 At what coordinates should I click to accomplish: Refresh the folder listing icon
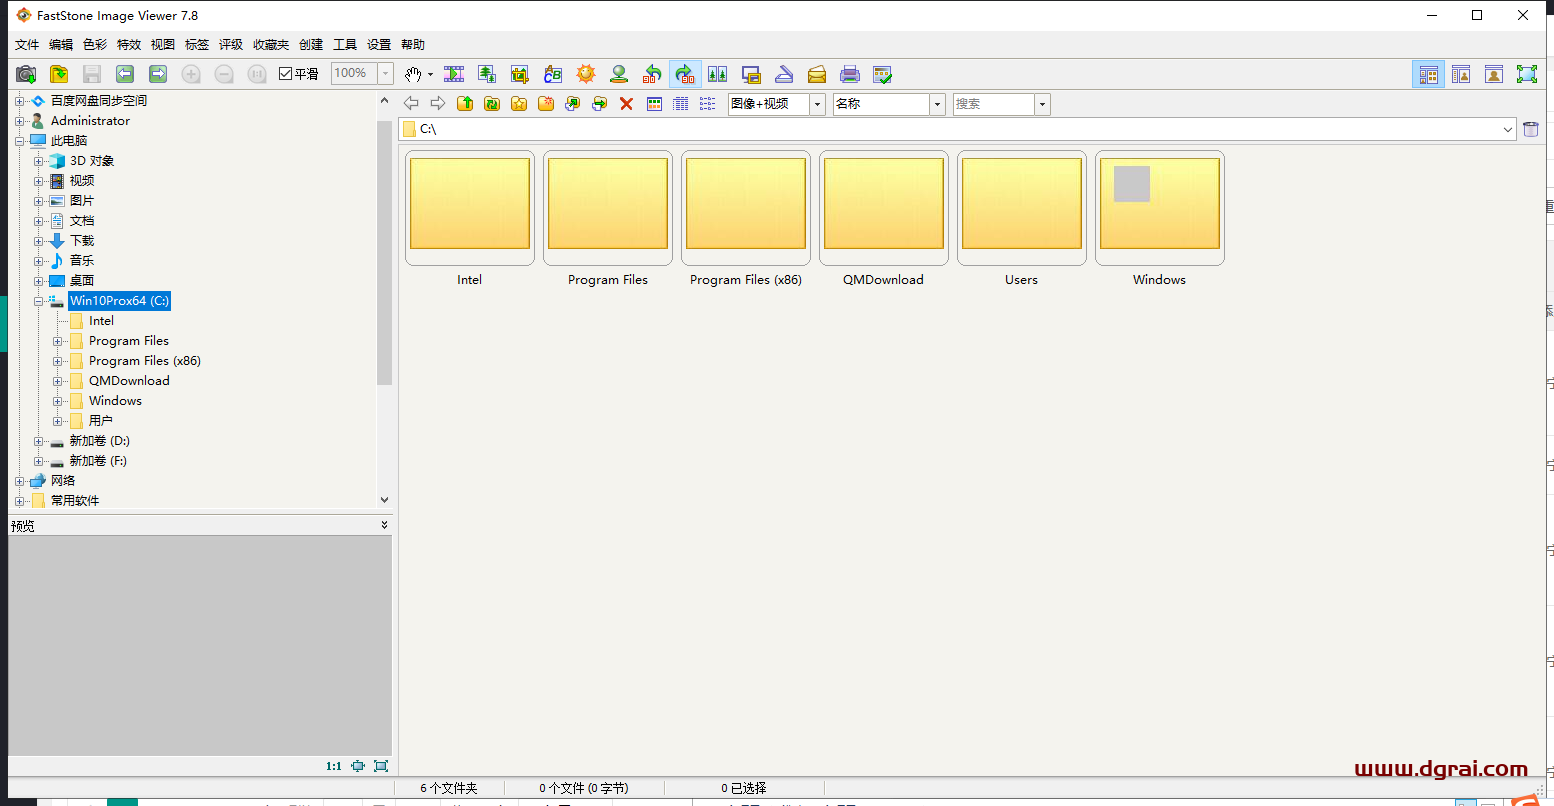point(492,104)
